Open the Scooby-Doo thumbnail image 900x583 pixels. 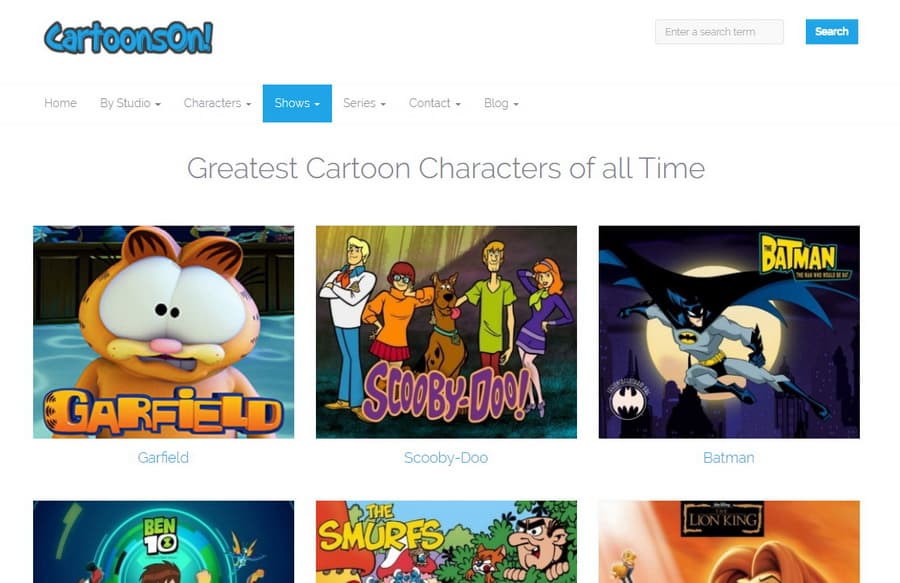pyautogui.click(x=446, y=332)
